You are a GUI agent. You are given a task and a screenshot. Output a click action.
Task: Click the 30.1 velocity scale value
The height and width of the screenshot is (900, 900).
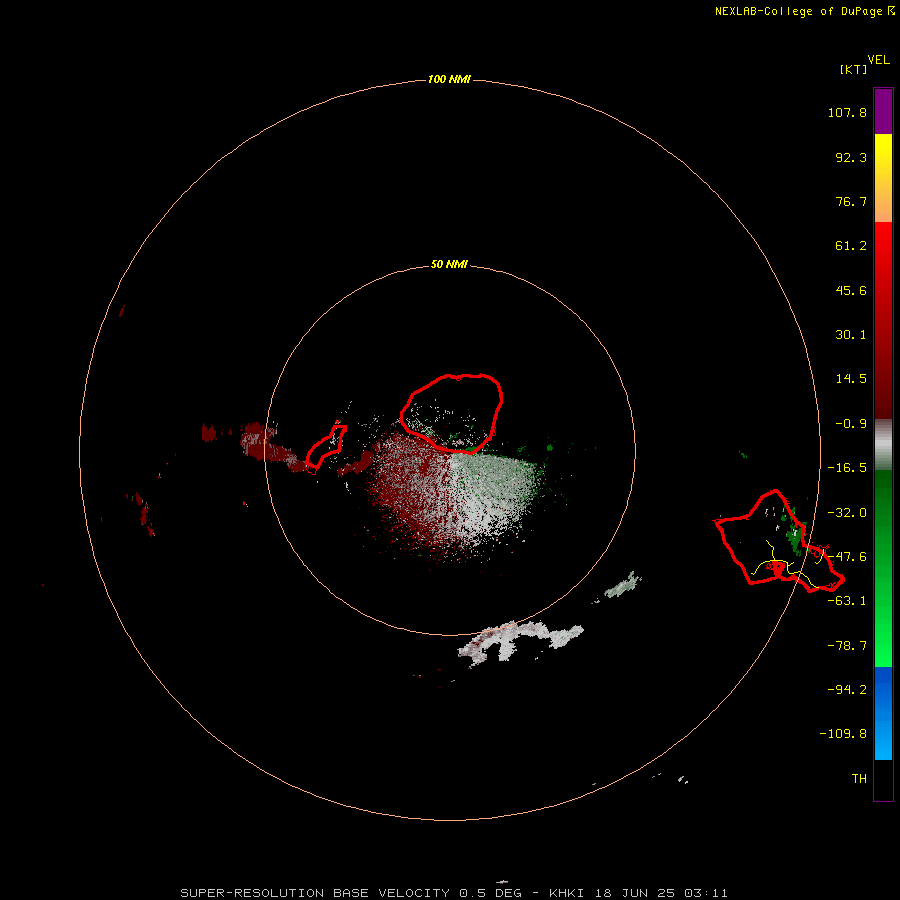(851, 335)
